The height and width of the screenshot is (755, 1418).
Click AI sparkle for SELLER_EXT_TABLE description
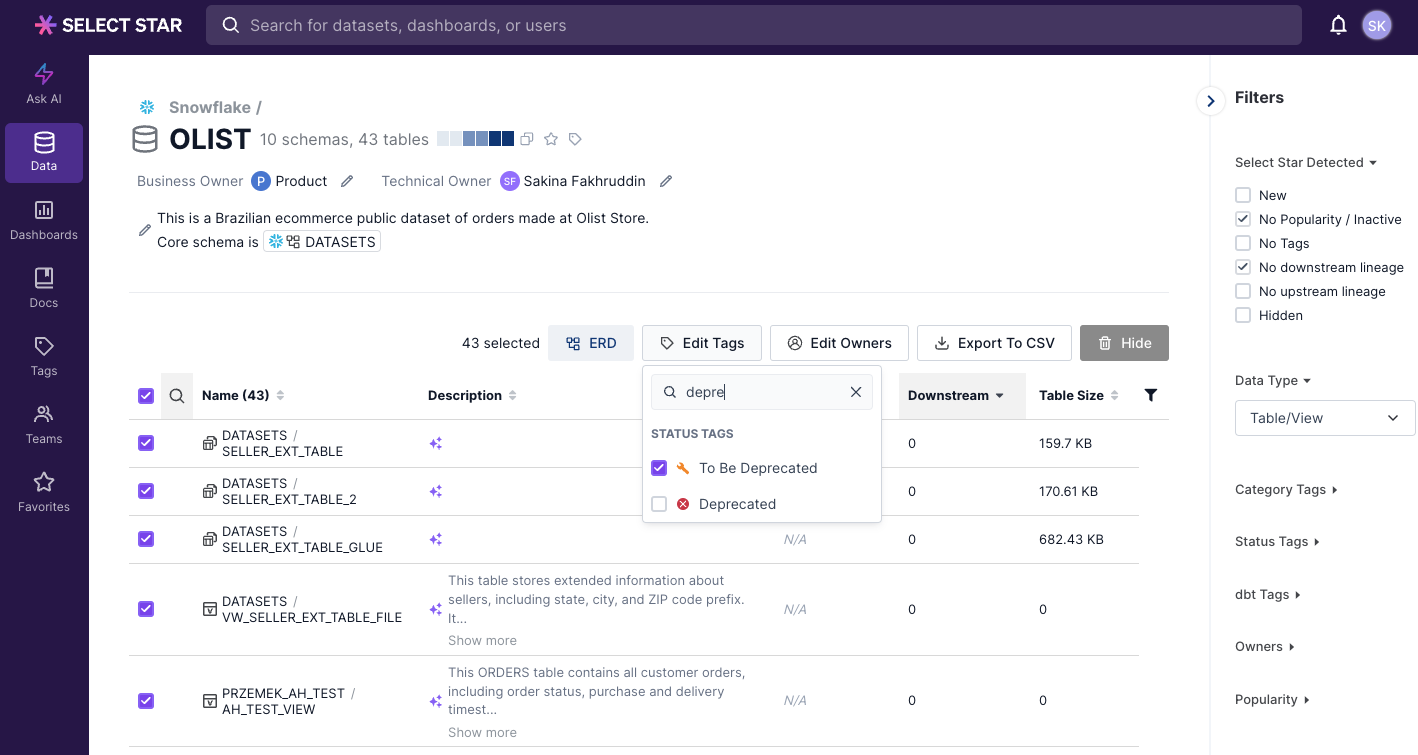tap(435, 443)
